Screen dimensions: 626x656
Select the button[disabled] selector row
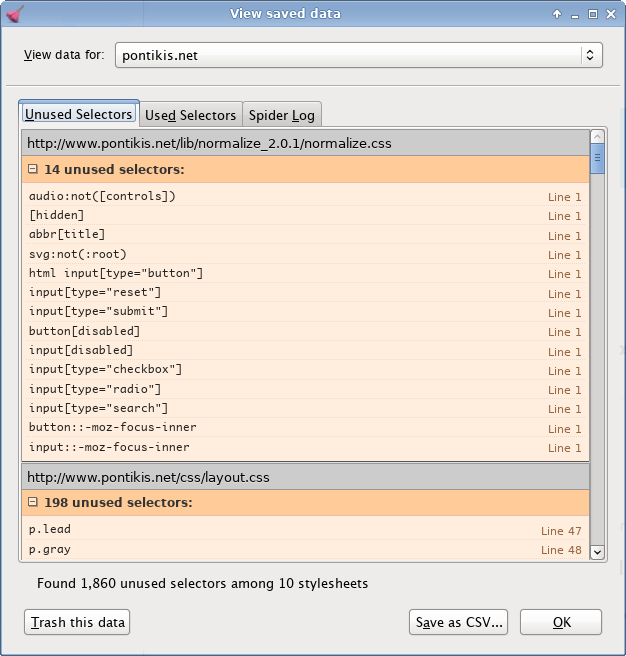click(305, 331)
